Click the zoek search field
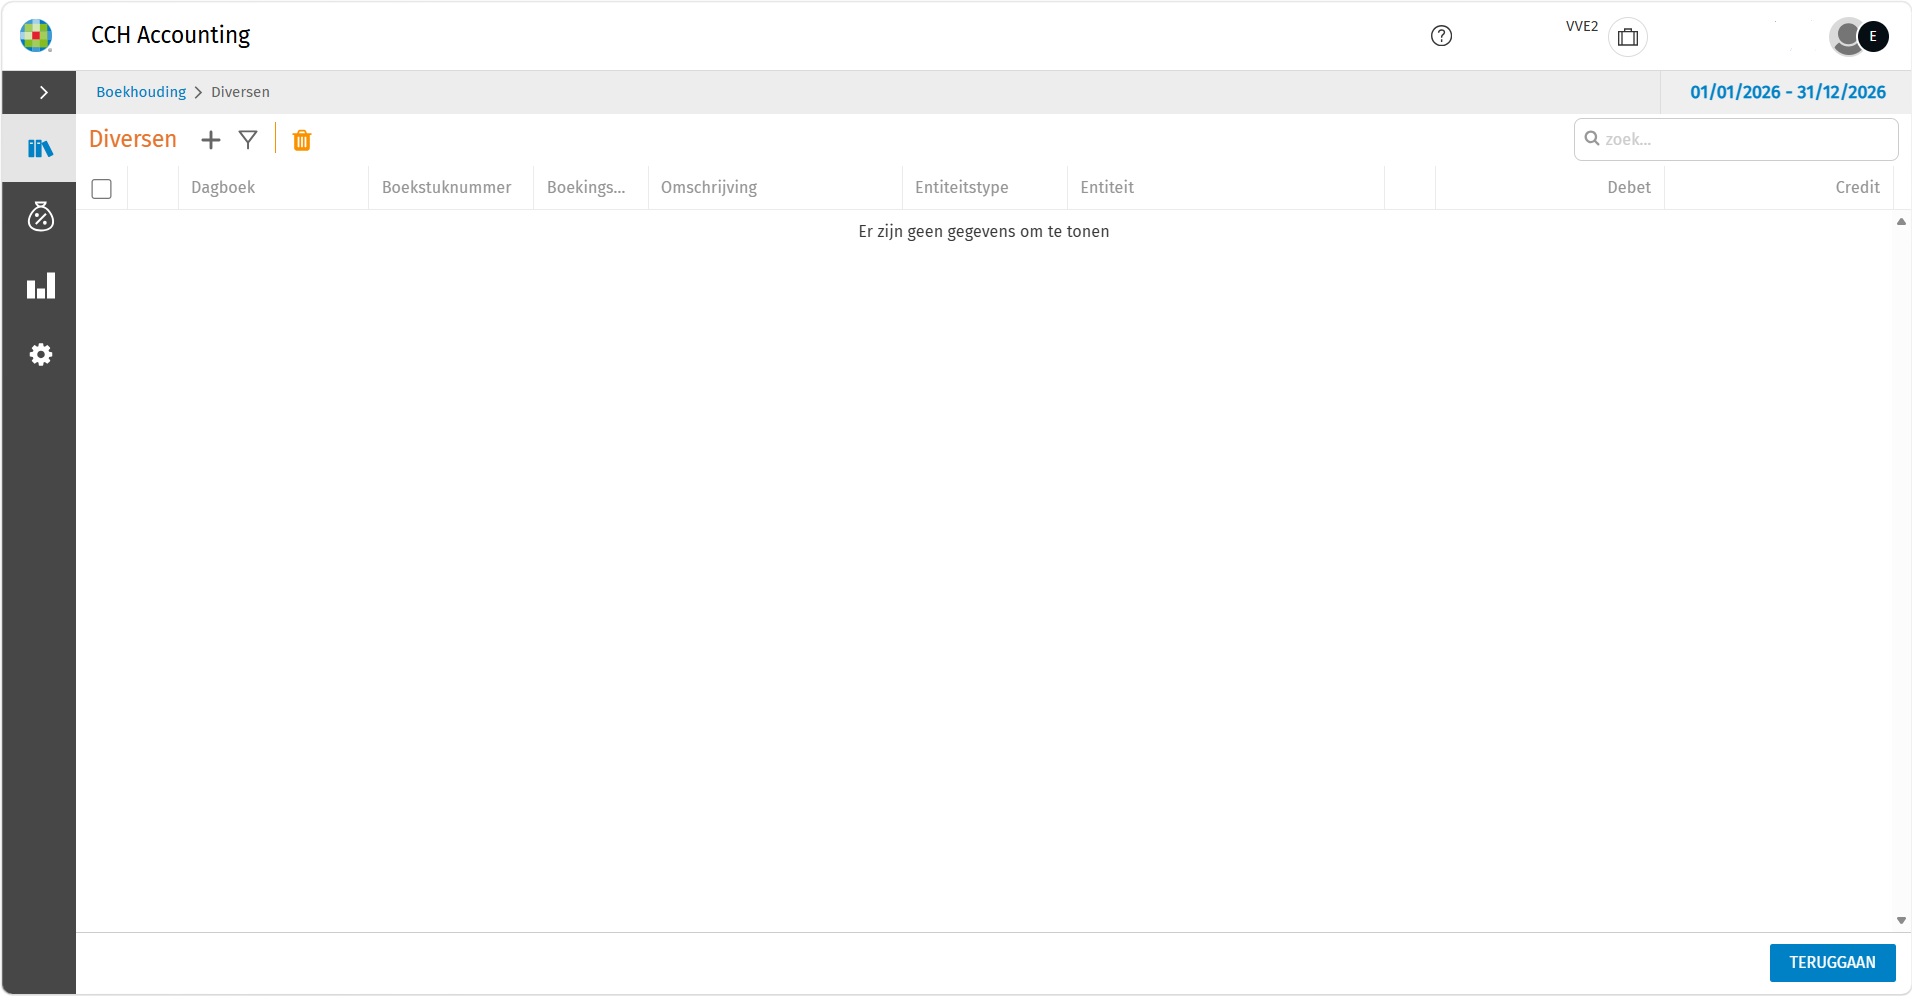The height and width of the screenshot is (997, 1915). (1736, 139)
